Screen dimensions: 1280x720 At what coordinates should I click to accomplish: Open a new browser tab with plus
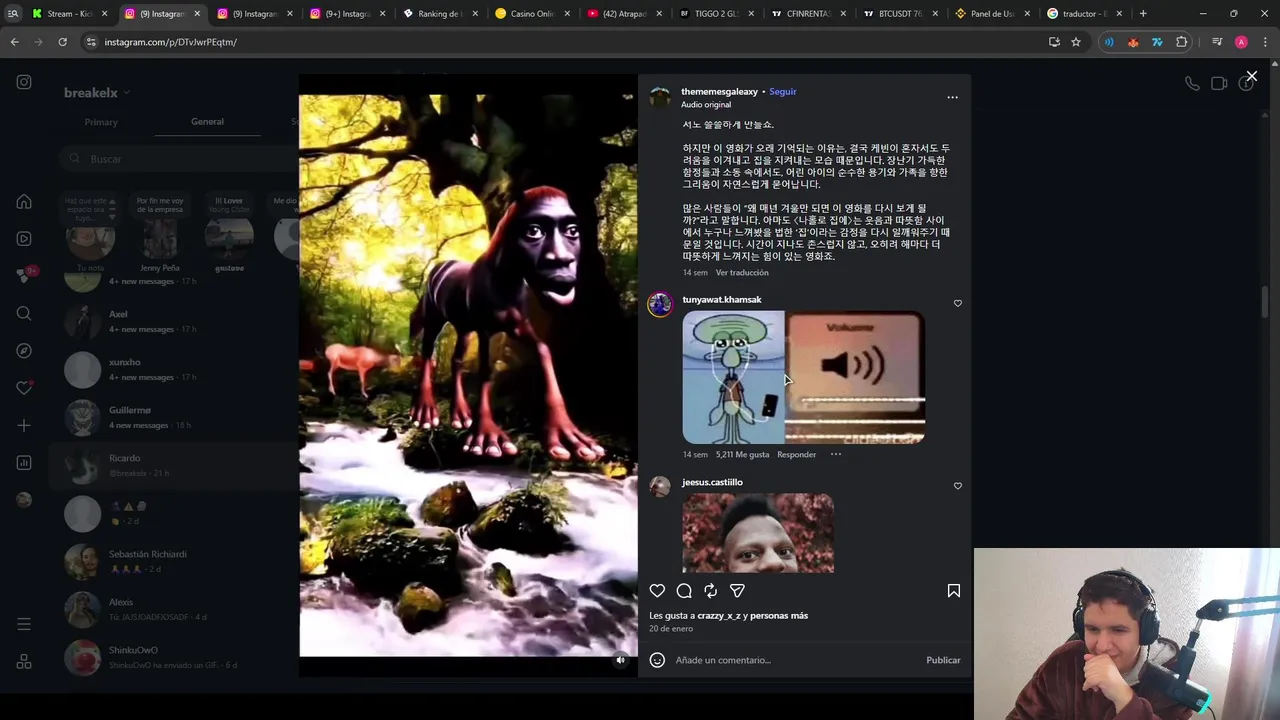1143,14
